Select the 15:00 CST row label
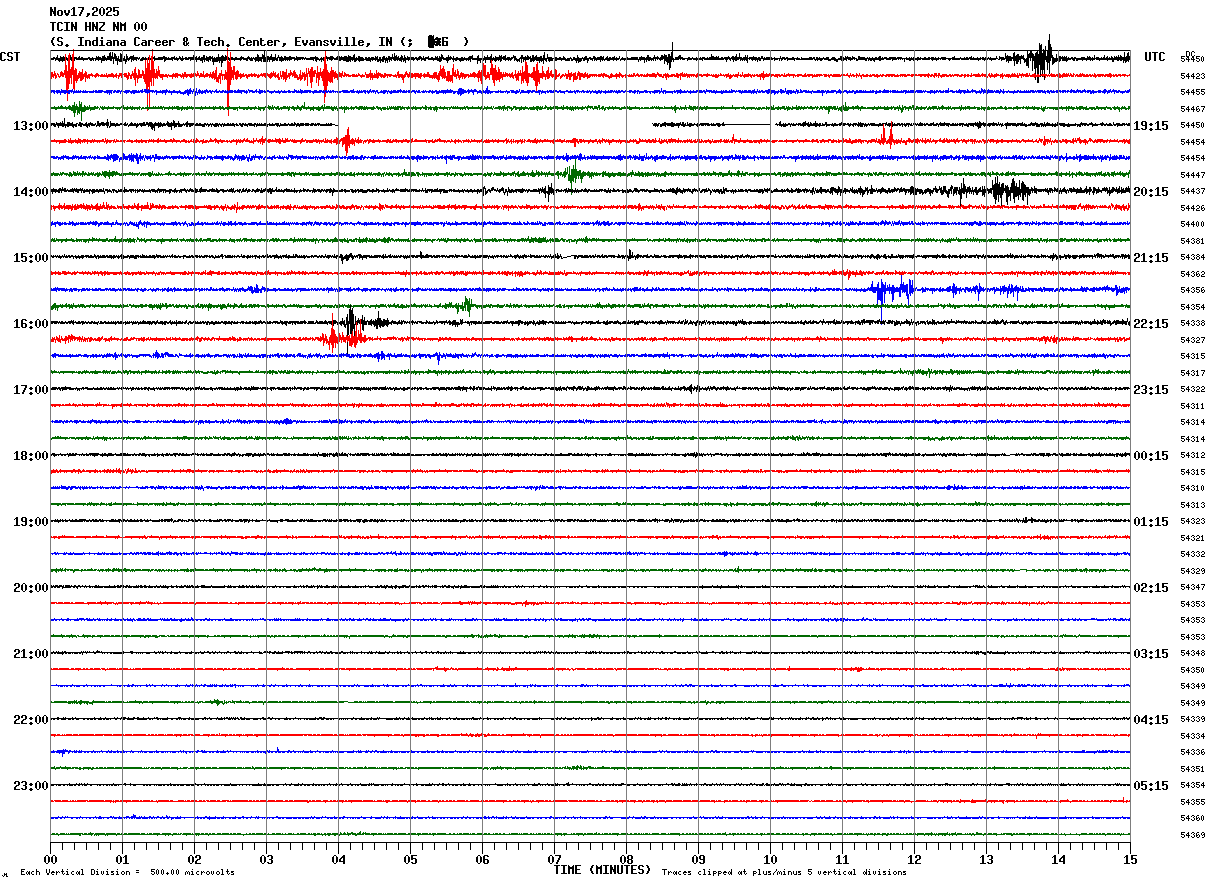Viewport: 1210px width, 886px height. 30,258
